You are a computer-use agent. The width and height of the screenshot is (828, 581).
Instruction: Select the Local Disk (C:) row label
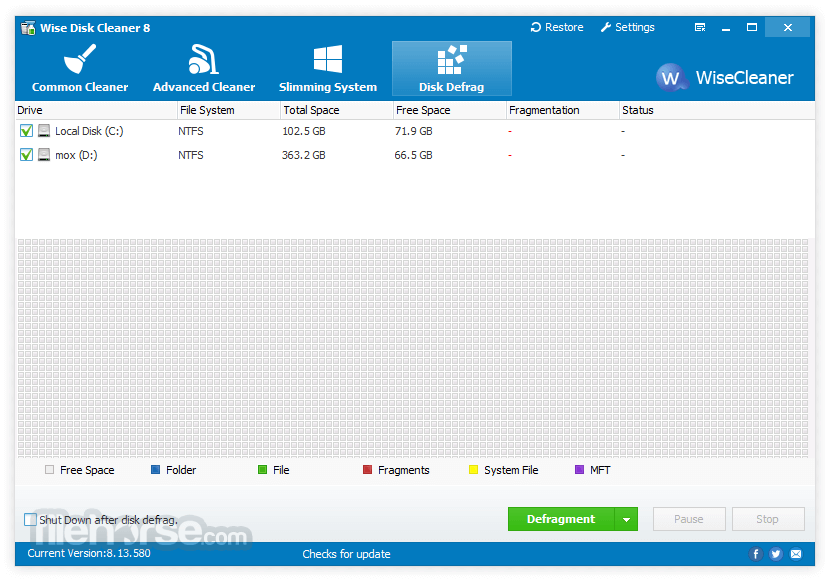click(x=89, y=131)
